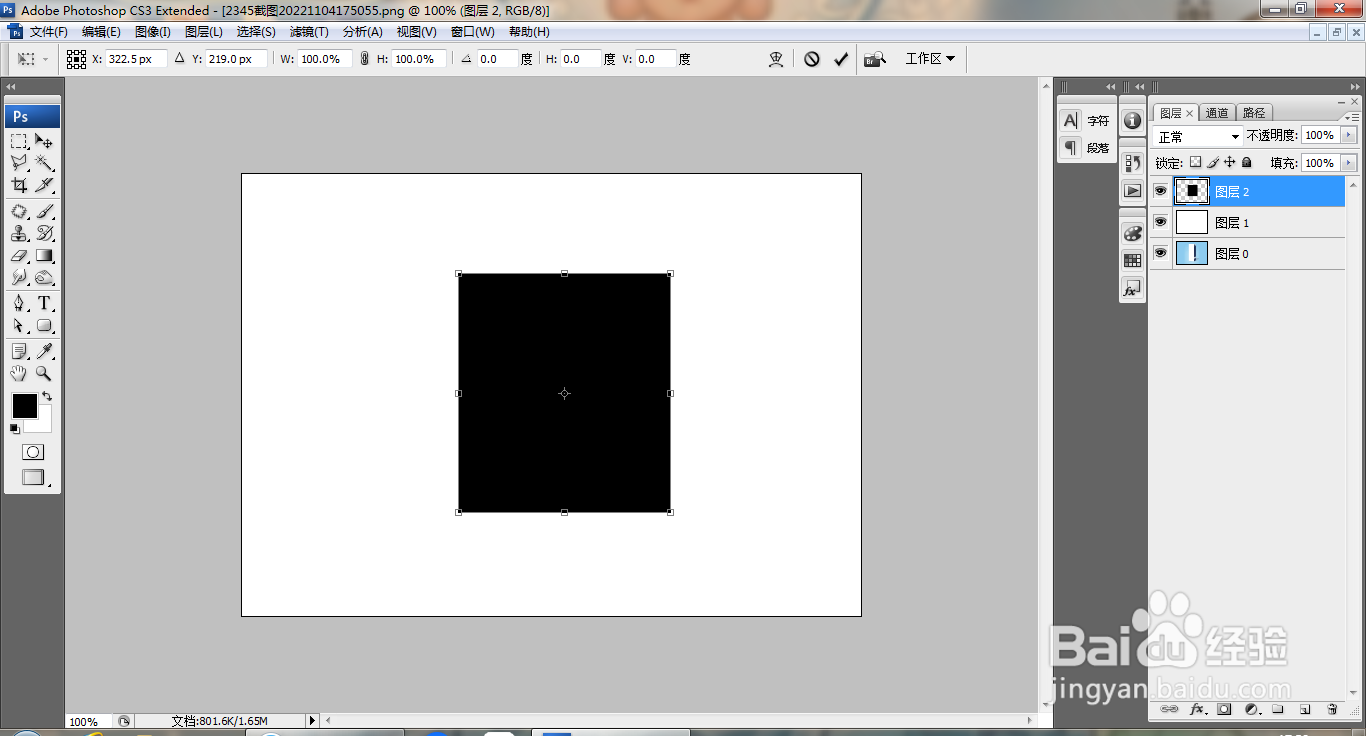Open 工作区 workspace dropdown
The image size is (1366, 736).
(930, 59)
